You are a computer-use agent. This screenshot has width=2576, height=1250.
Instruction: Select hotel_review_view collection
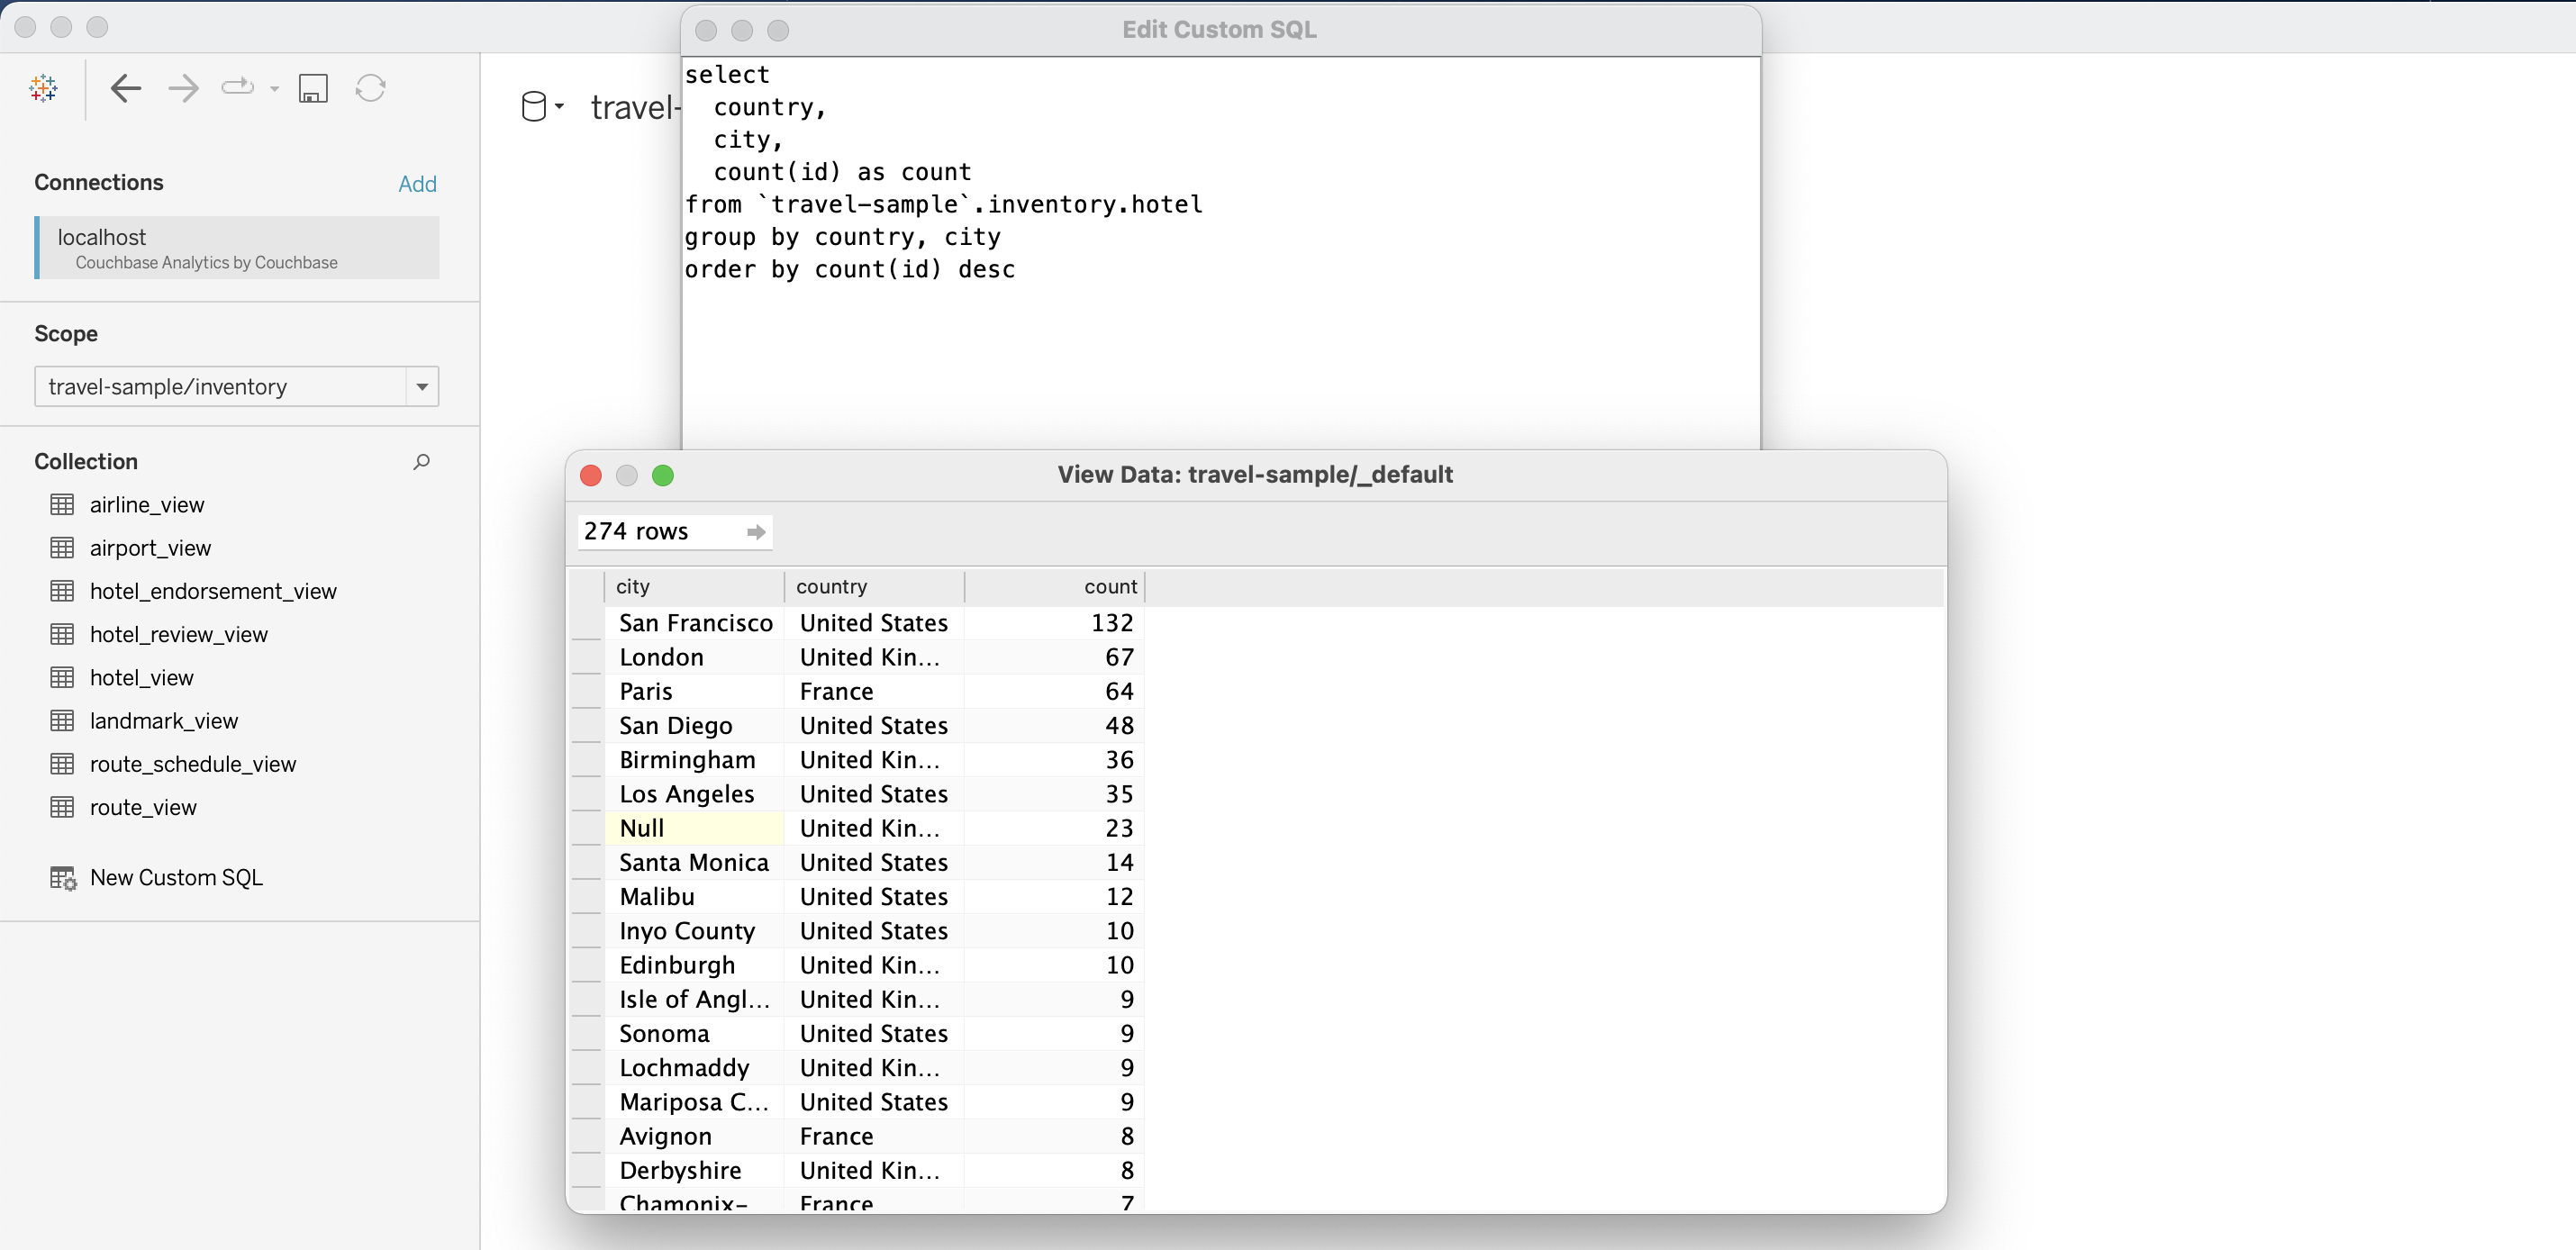179,634
